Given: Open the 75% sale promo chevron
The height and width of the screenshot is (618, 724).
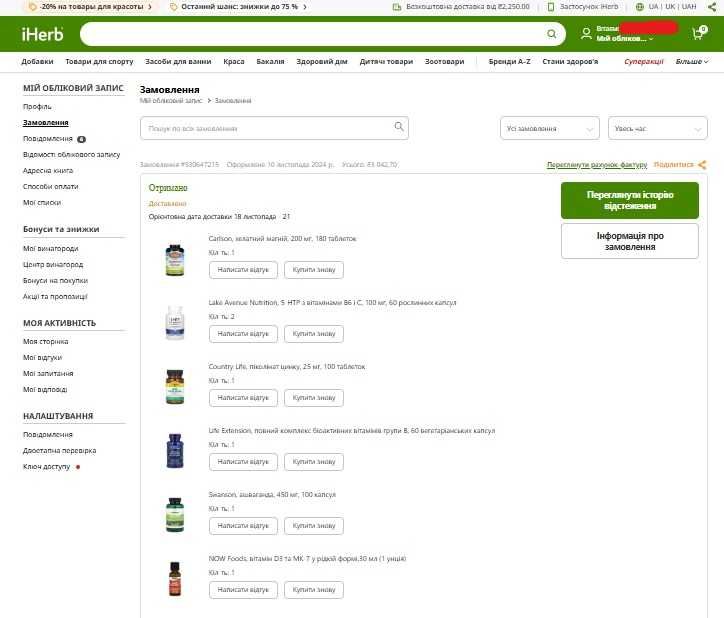Looking at the screenshot, I should coord(305,7).
